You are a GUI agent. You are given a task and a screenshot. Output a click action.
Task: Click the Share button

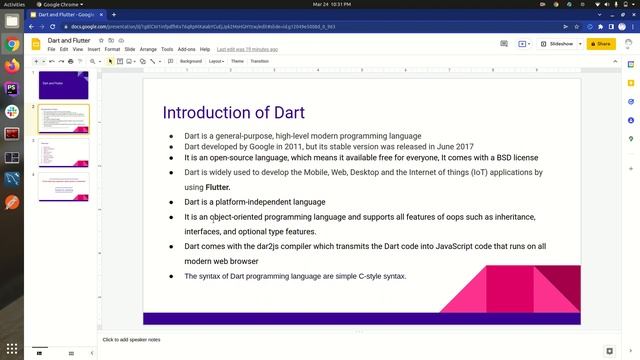601,44
